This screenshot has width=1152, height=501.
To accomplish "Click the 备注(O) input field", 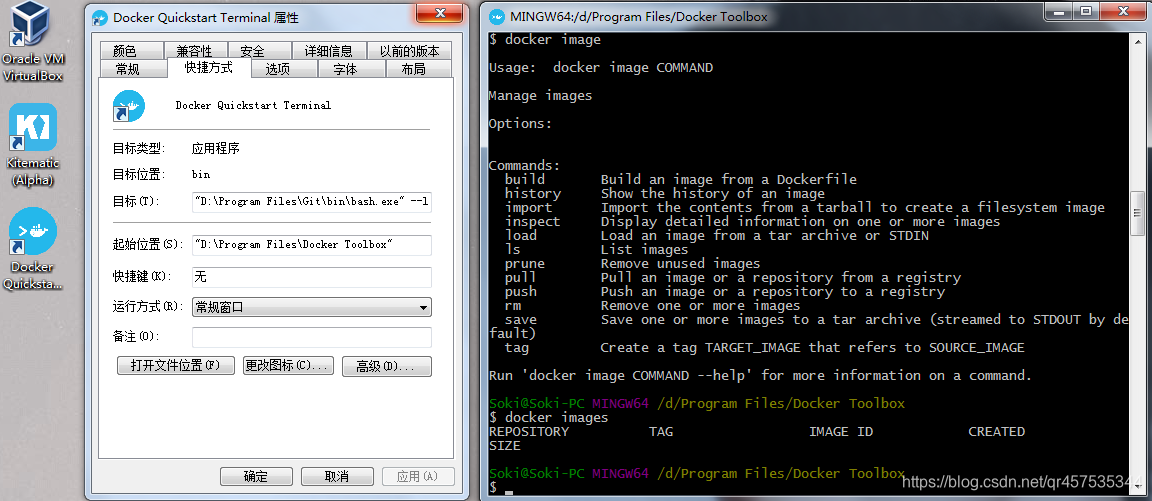I will tap(312, 337).
